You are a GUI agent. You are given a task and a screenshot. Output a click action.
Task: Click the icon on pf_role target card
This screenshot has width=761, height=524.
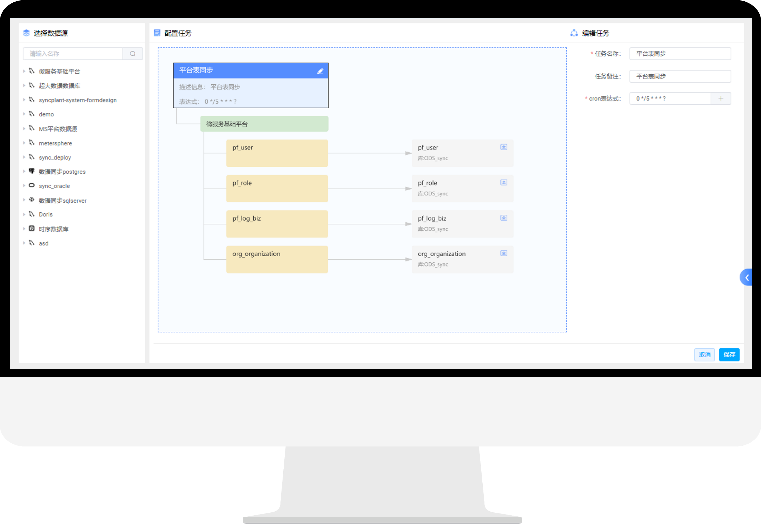(x=503, y=182)
